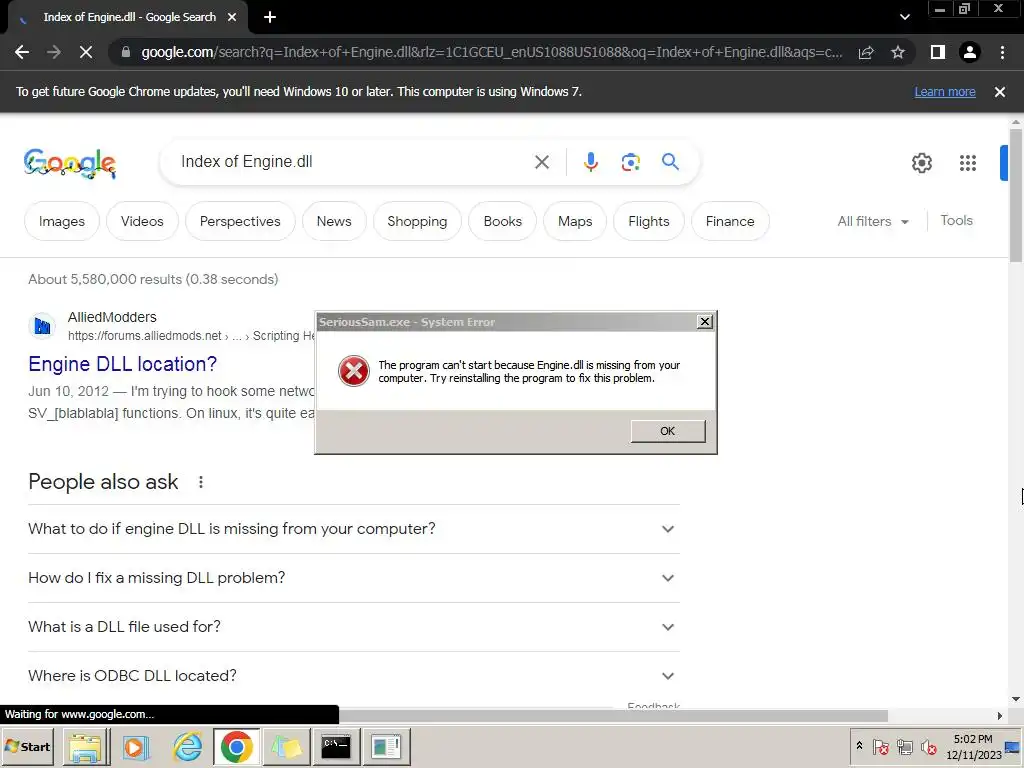The image size is (1024, 768).
Task: Select the Flights filter
Action: tap(648, 221)
